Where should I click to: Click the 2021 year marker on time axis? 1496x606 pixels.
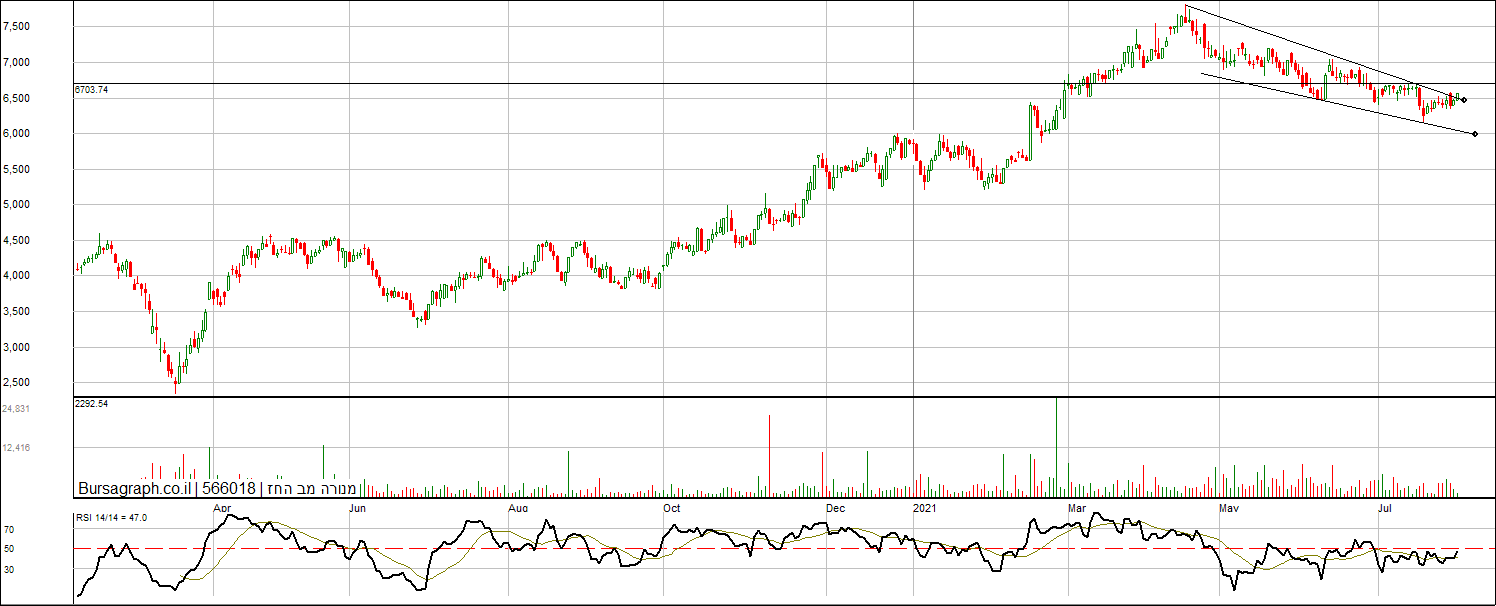(925, 508)
